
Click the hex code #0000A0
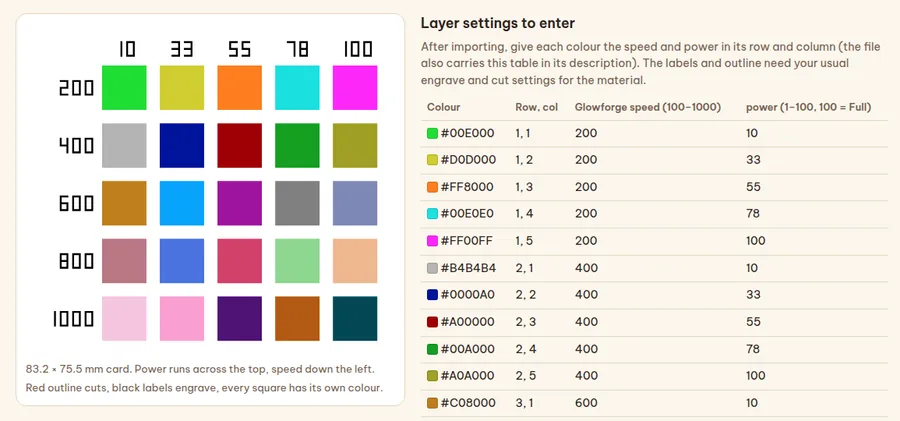click(x=468, y=295)
